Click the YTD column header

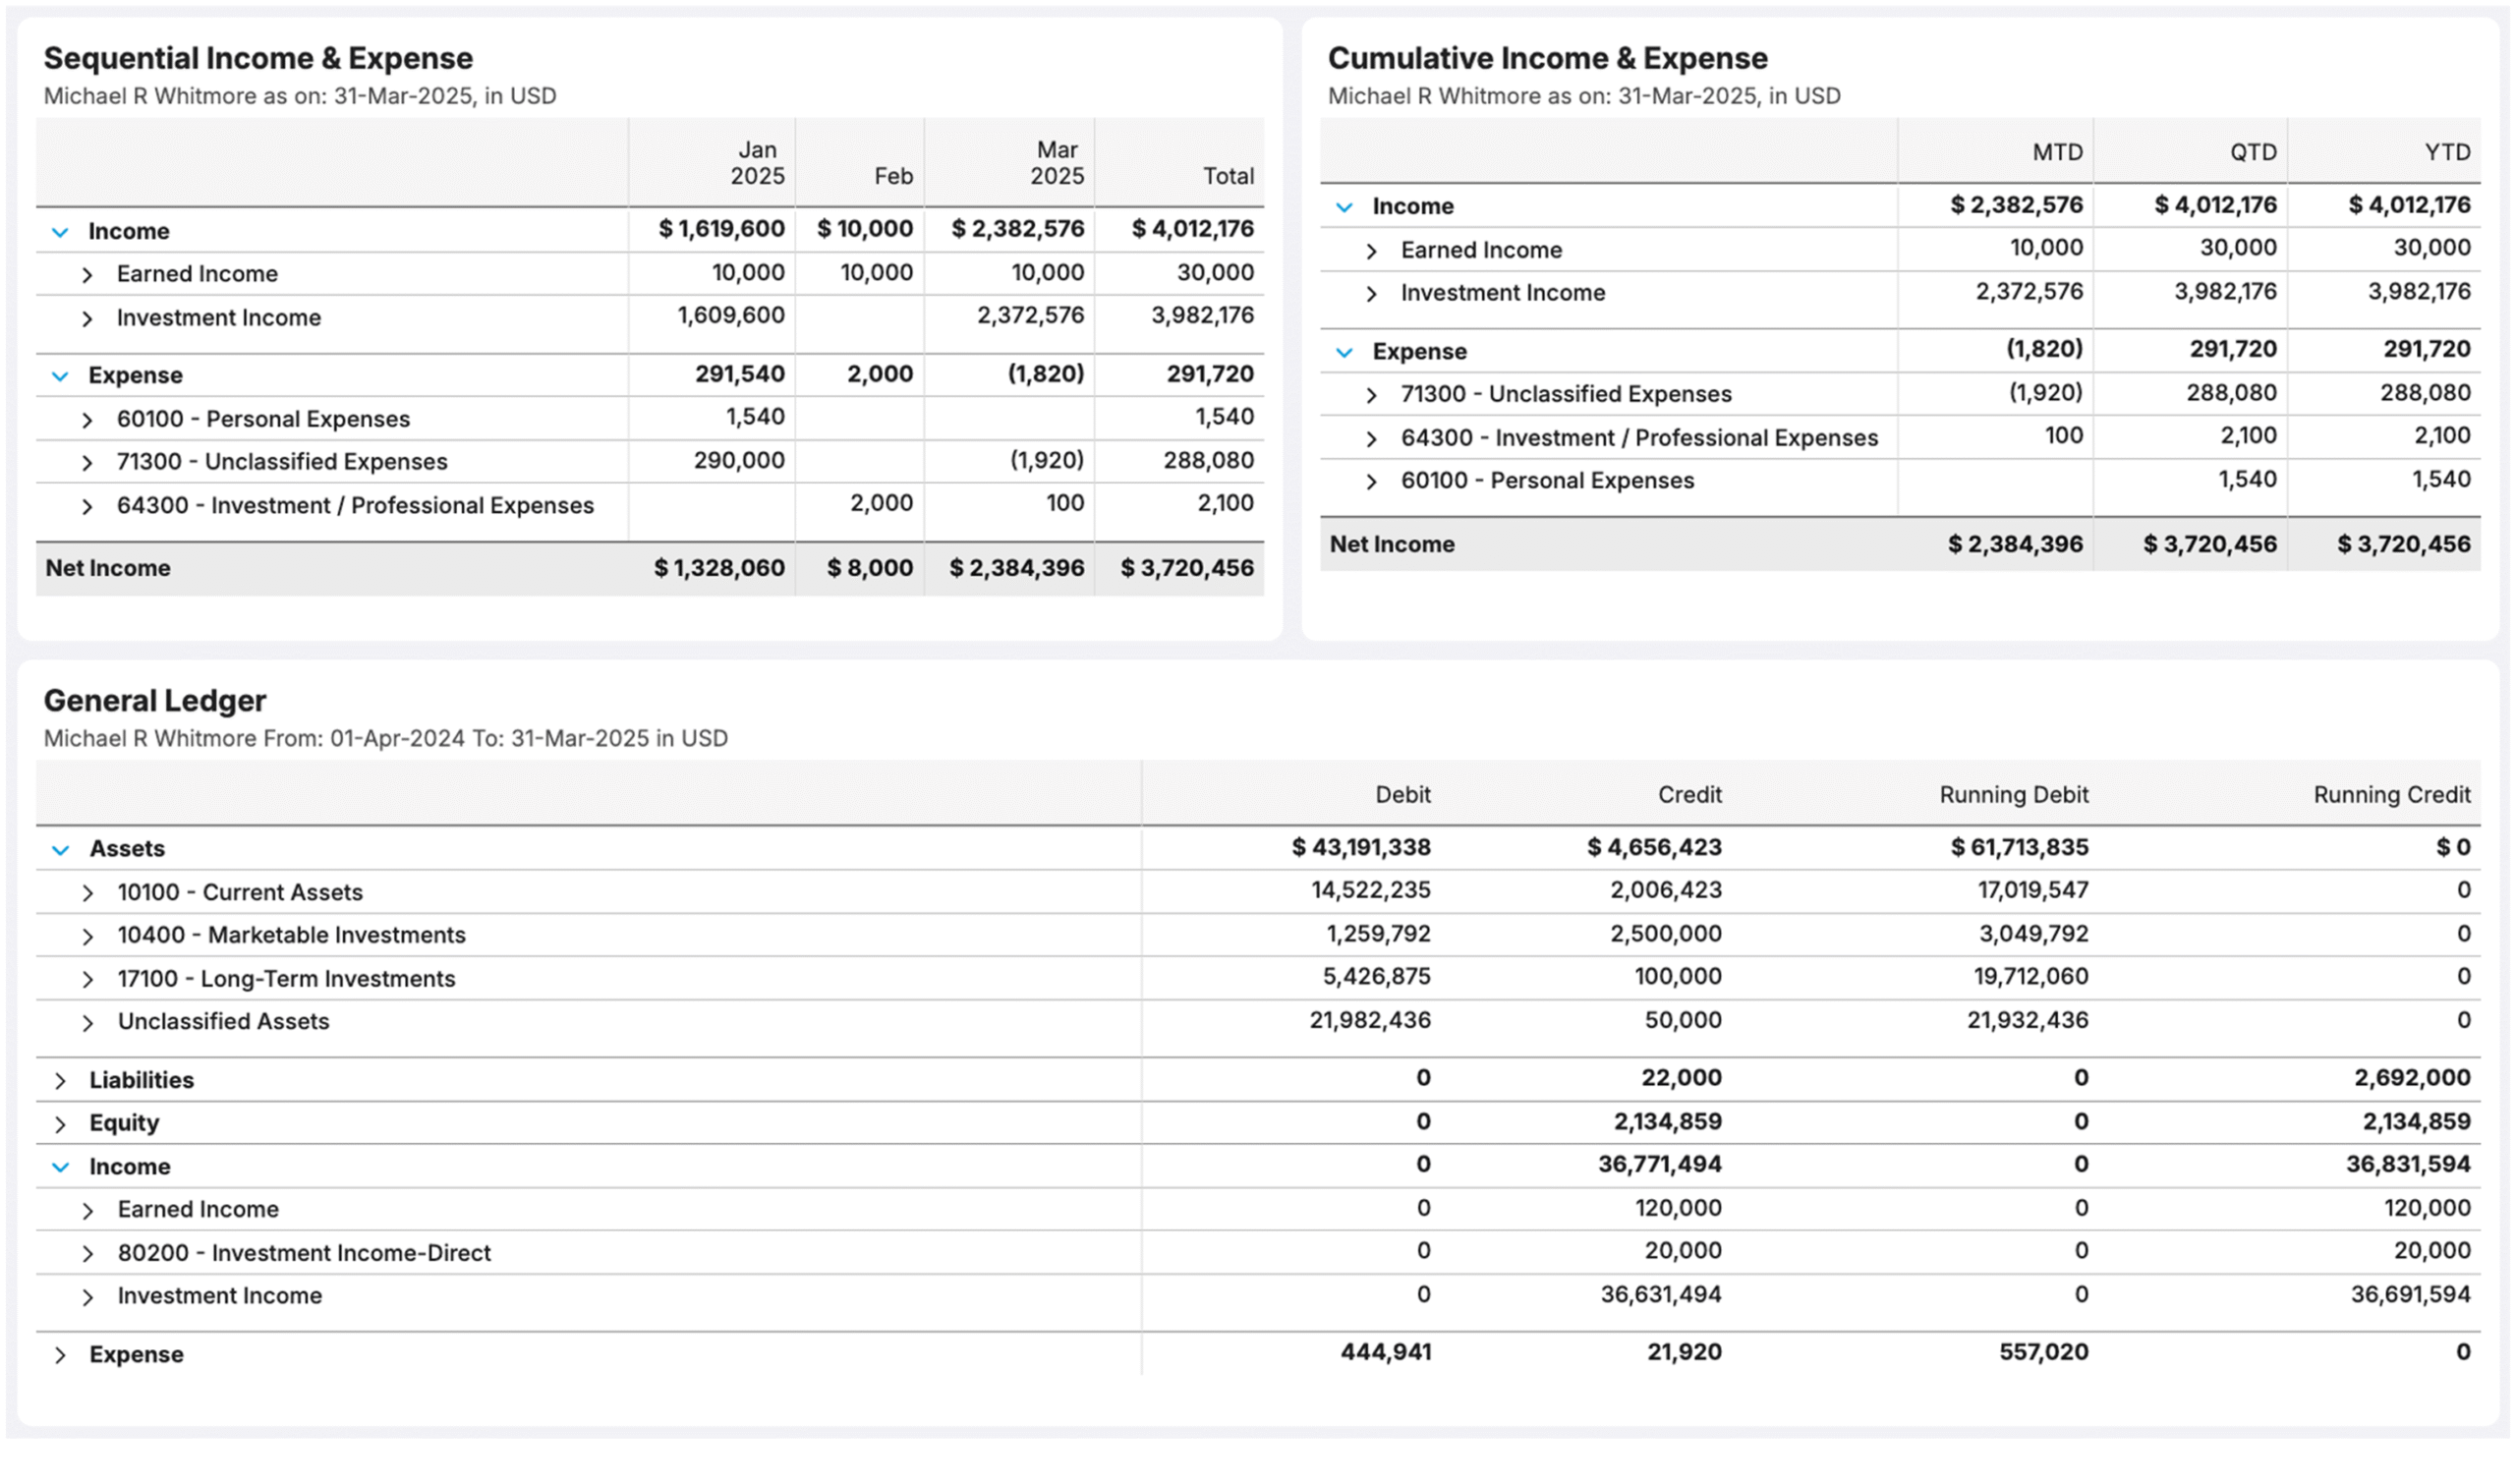tap(2446, 151)
